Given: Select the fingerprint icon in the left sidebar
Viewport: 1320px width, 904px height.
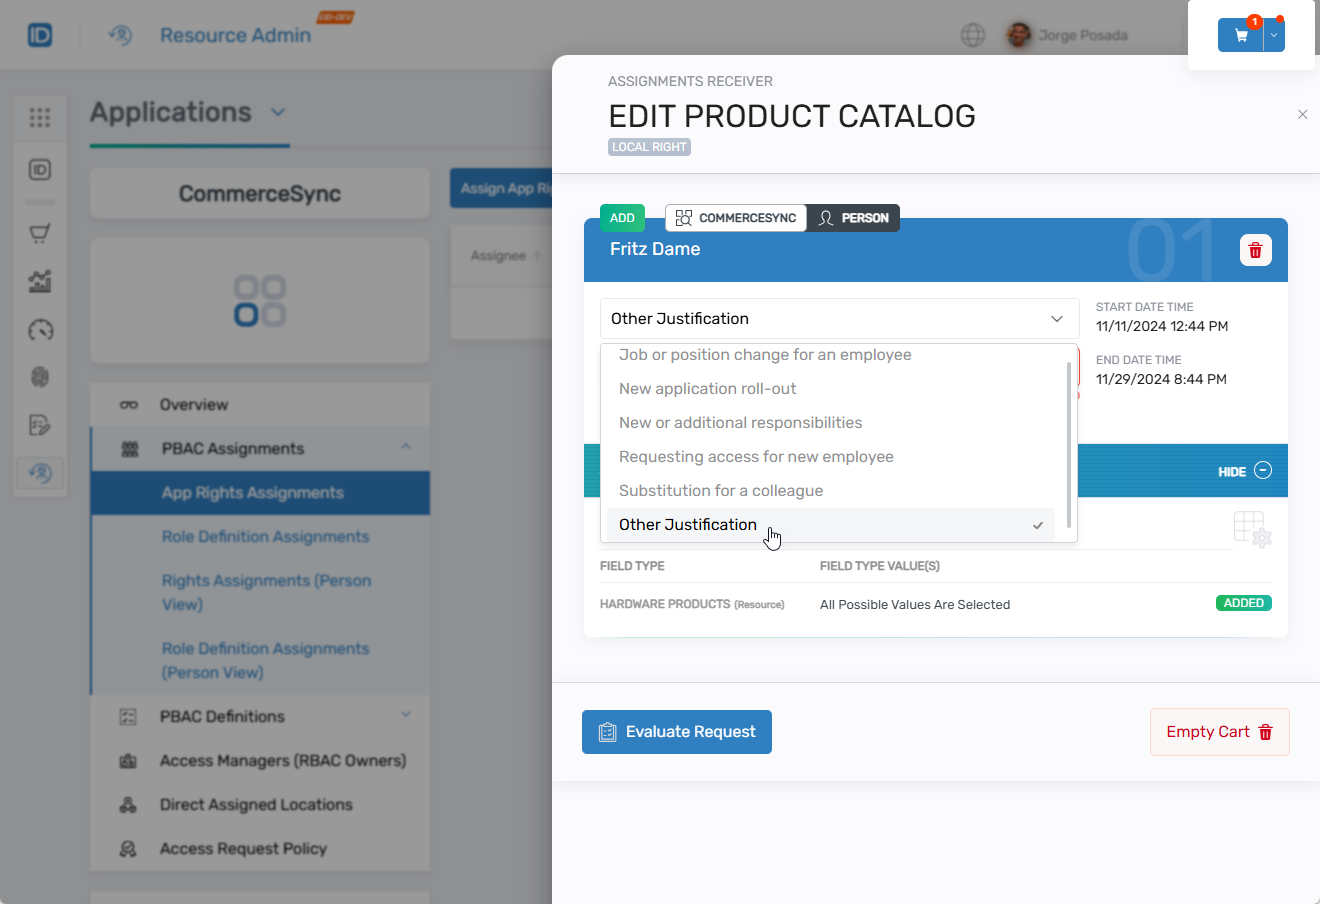Looking at the screenshot, I should point(40,377).
